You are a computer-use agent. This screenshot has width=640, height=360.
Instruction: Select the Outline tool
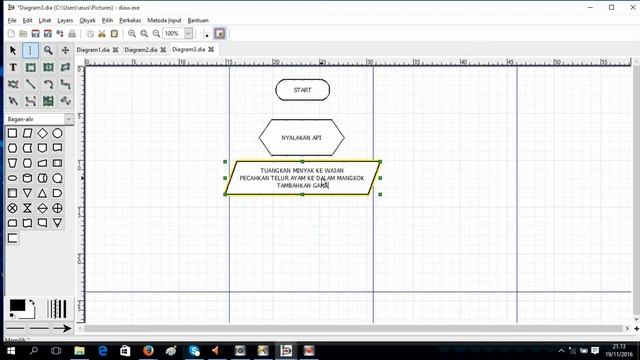point(65,101)
